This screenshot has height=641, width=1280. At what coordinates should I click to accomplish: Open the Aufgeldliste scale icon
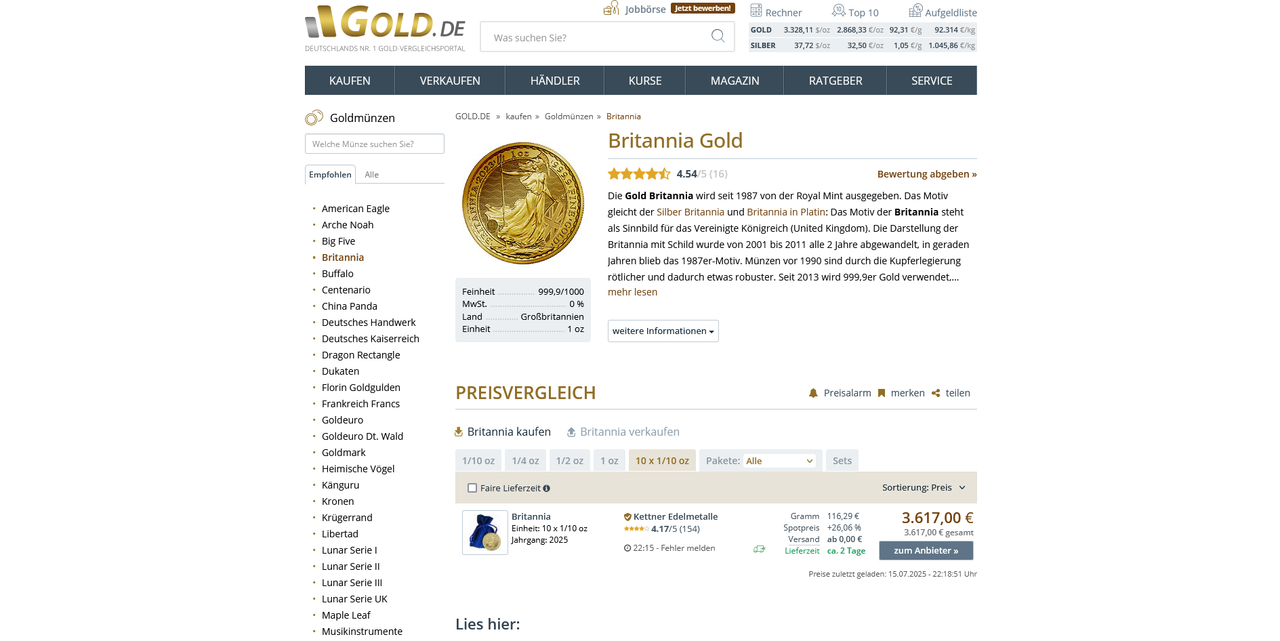915,11
